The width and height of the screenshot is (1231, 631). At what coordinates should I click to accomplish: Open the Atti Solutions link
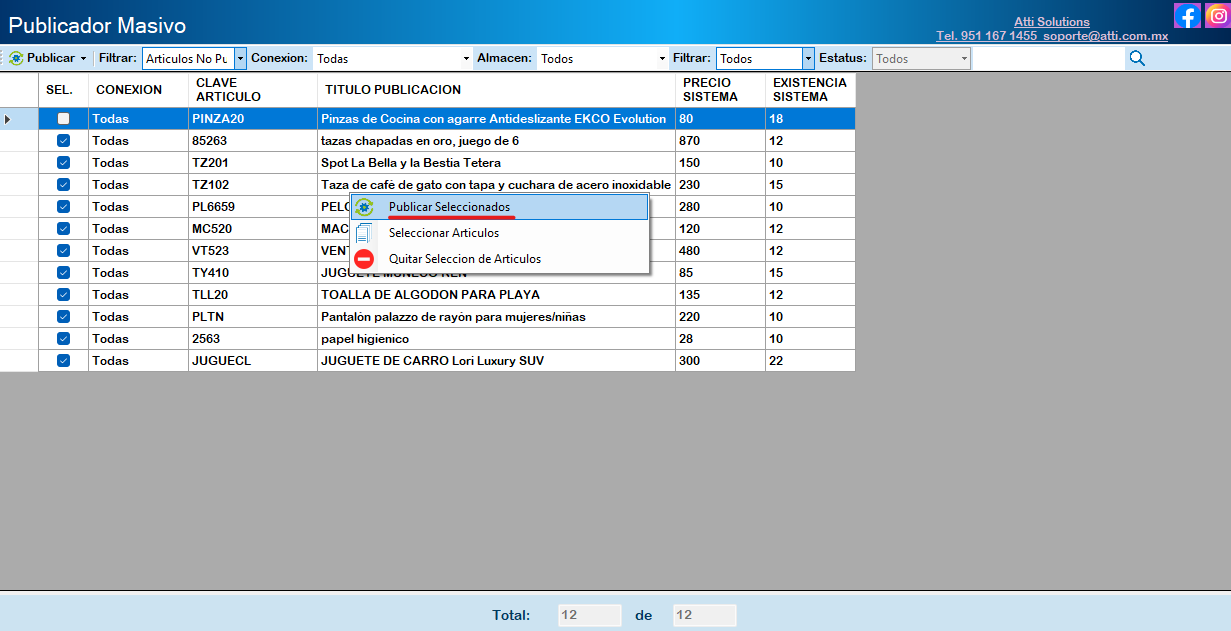point(1050,22)
